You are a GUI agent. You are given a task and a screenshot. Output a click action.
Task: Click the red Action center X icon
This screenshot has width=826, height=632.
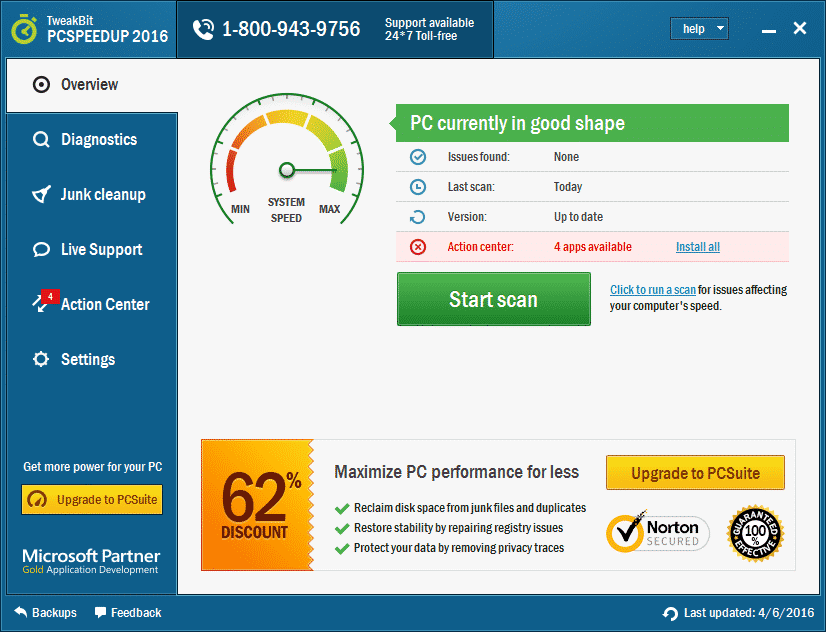pos(418,246)
